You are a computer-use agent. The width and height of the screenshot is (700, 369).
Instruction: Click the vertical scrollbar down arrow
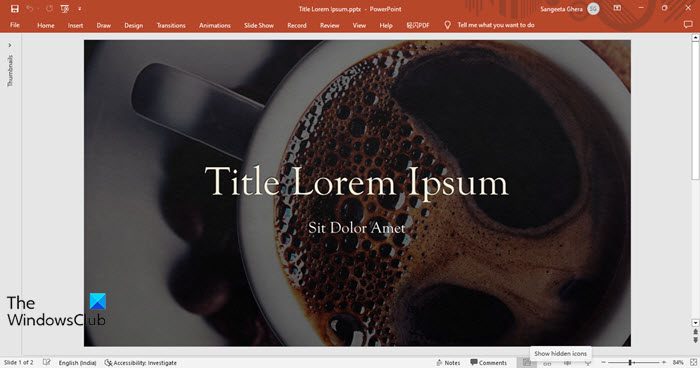click(x=695, y=322)
